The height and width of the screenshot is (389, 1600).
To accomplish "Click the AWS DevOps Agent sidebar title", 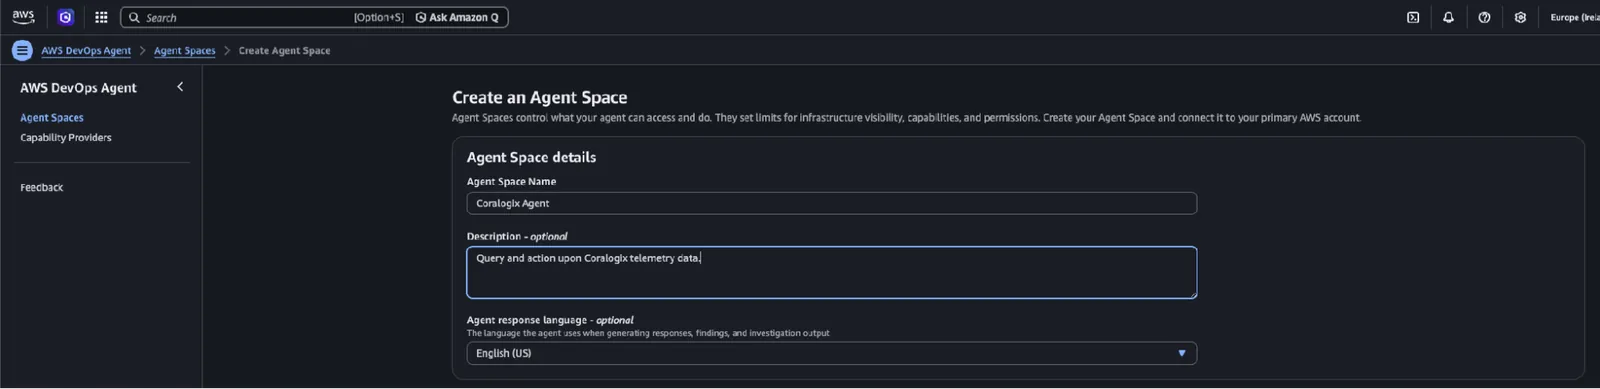I will click(x=78, y=87).
